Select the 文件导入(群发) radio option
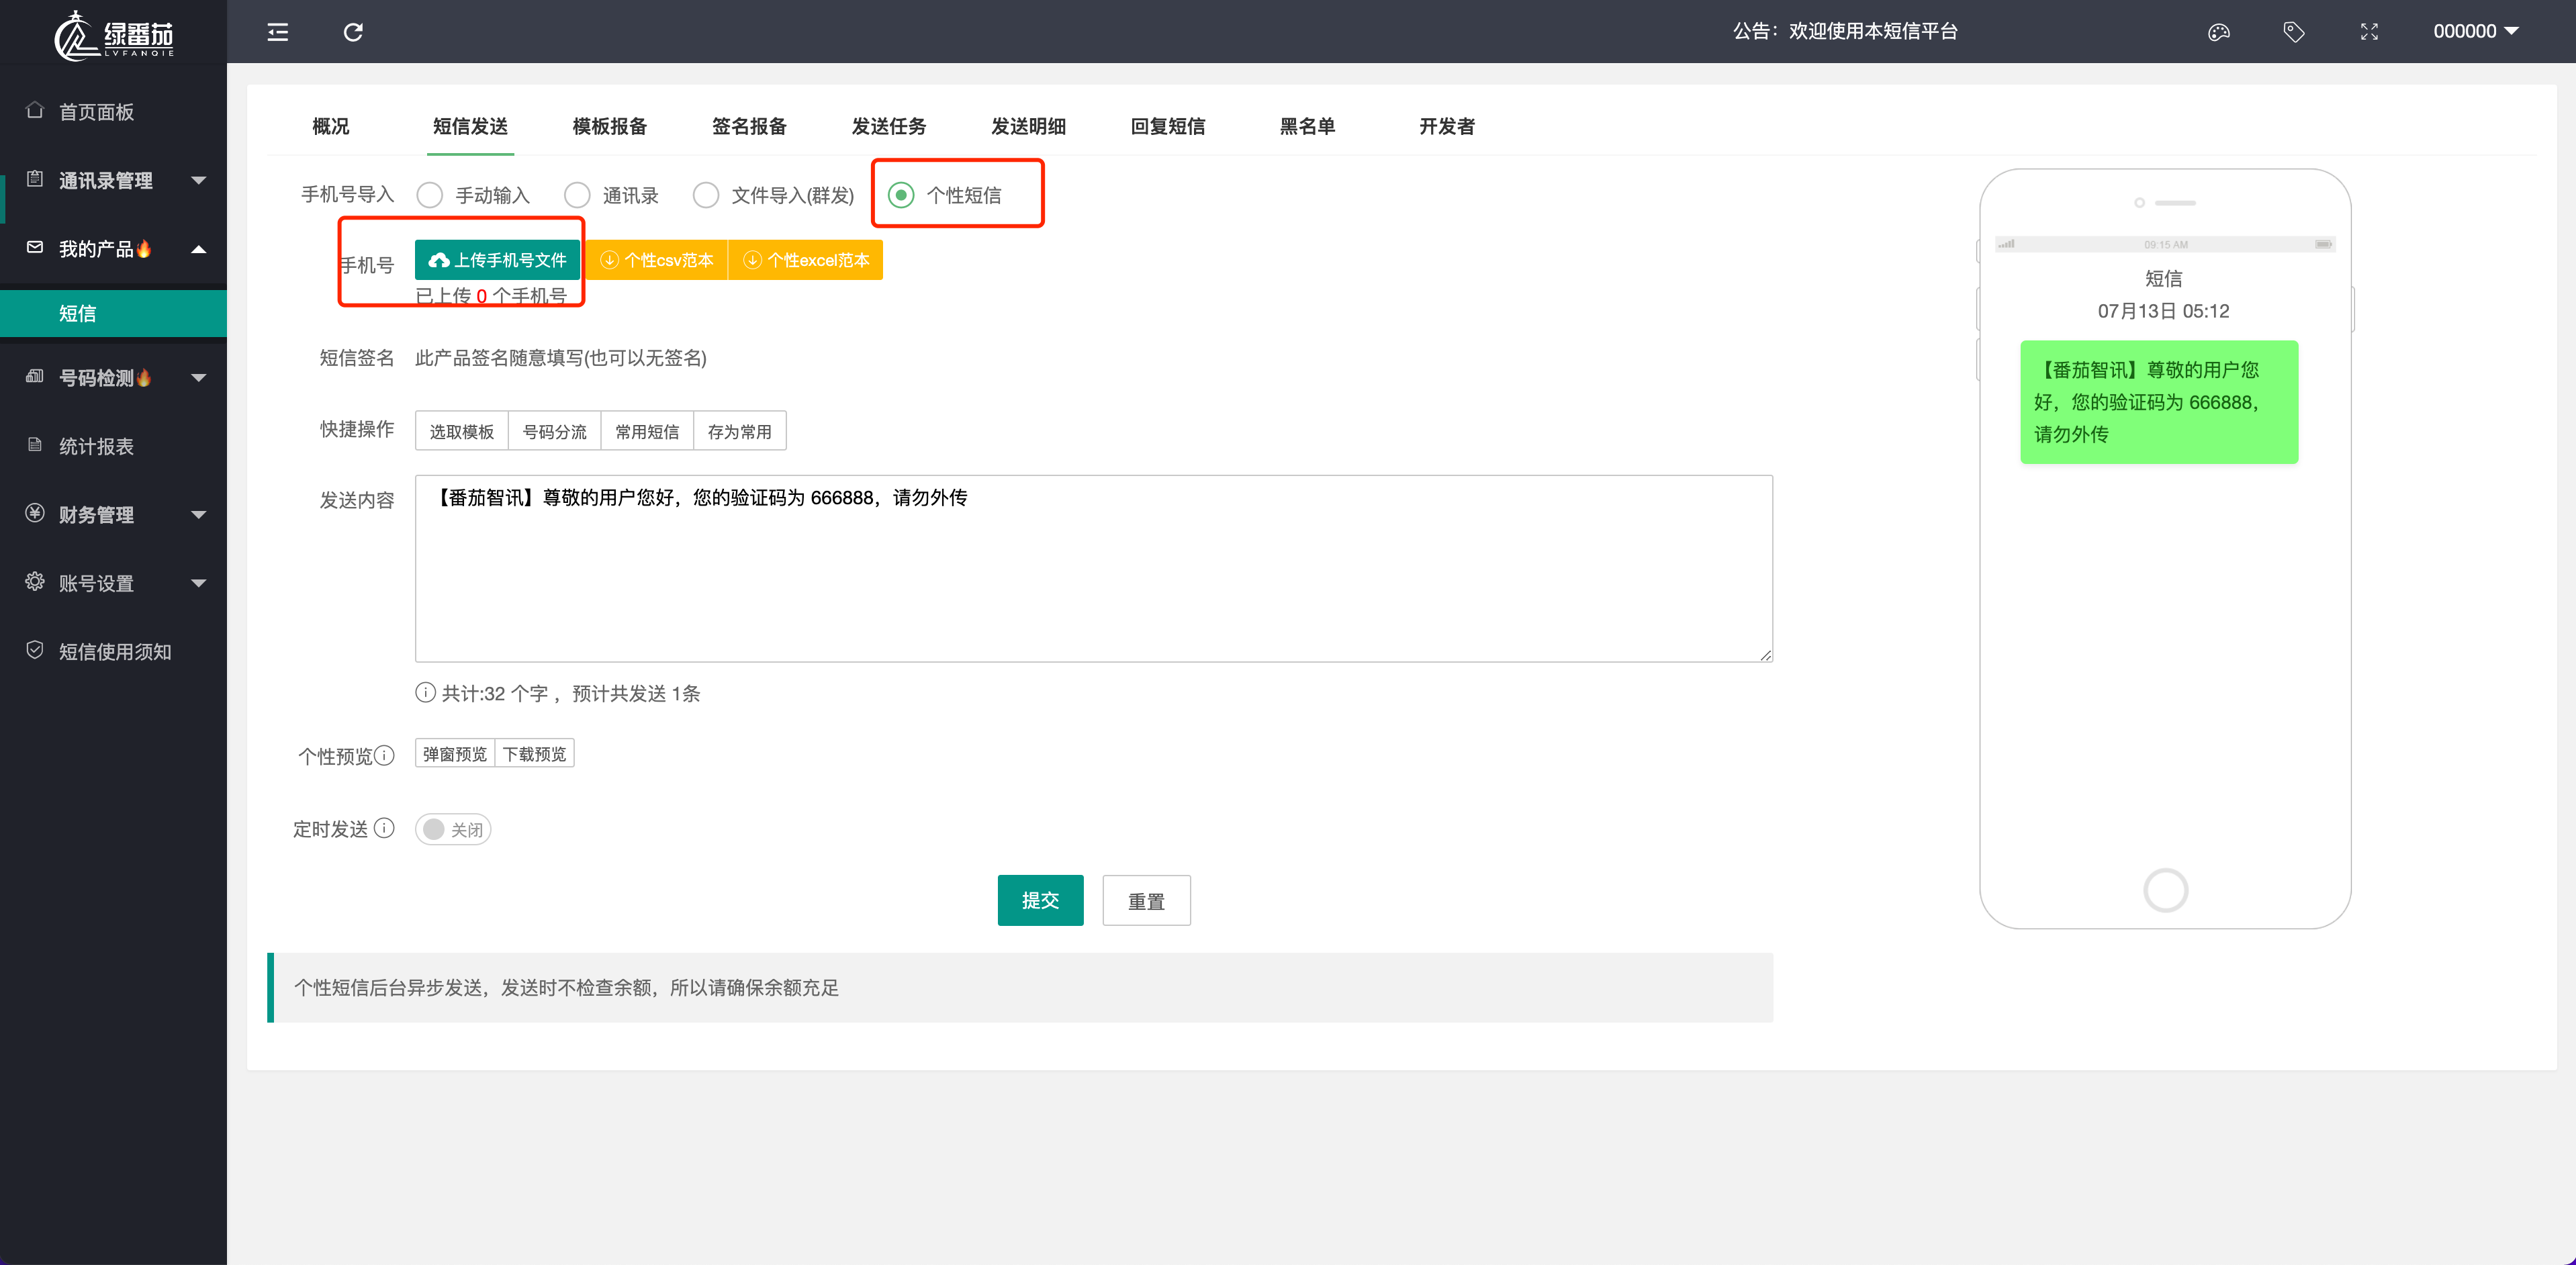Image resolution: width=2576 pixels, height=1265 pixels. [706, 195]
